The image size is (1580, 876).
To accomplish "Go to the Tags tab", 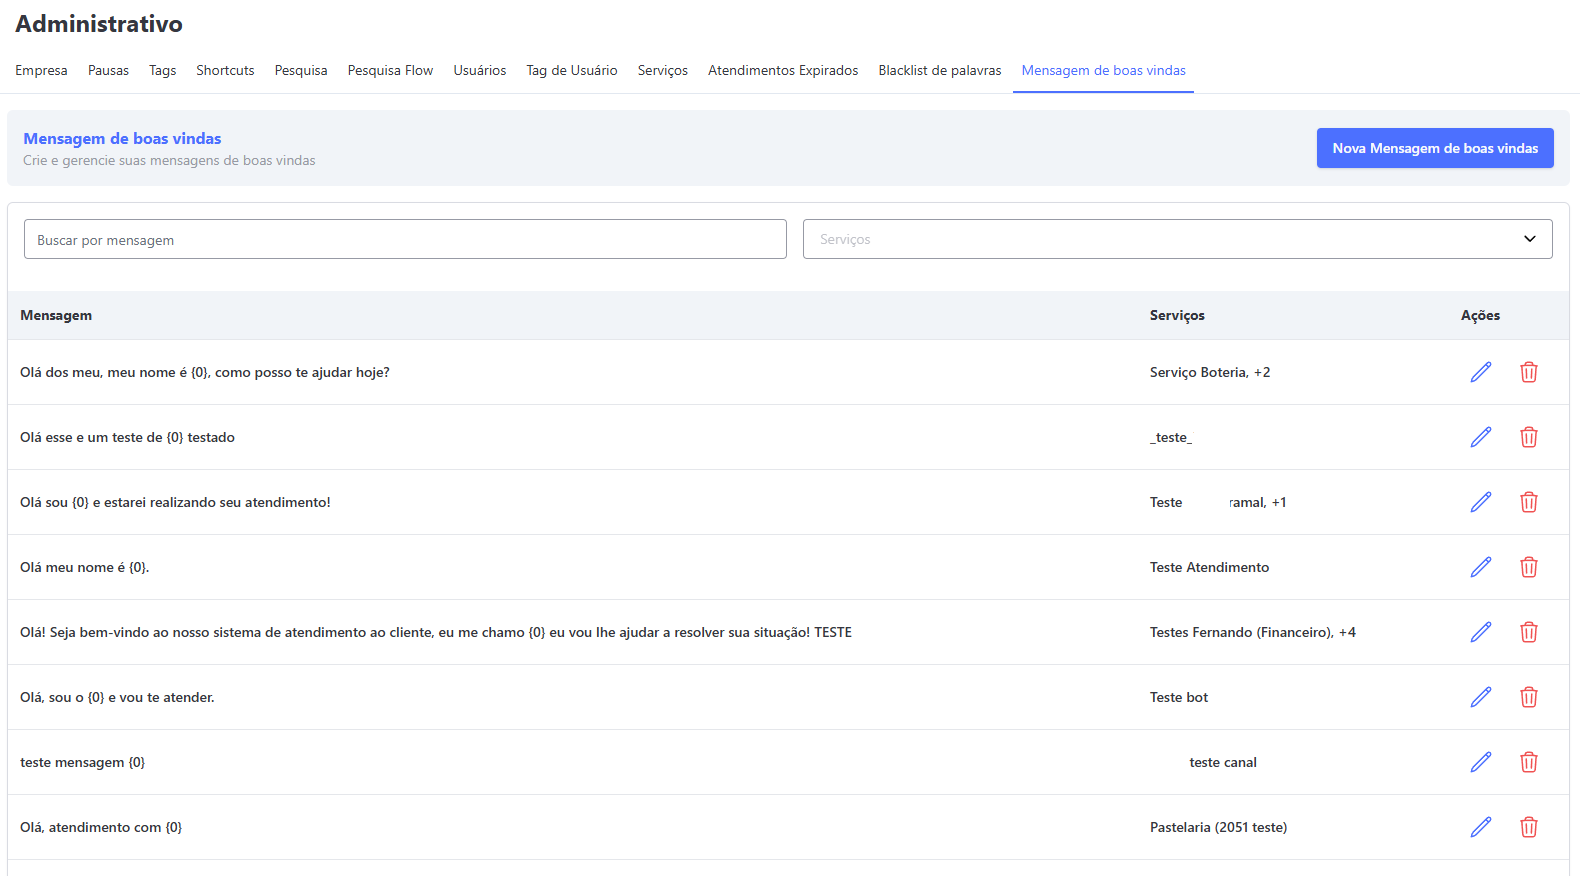I will pos(162,70).
